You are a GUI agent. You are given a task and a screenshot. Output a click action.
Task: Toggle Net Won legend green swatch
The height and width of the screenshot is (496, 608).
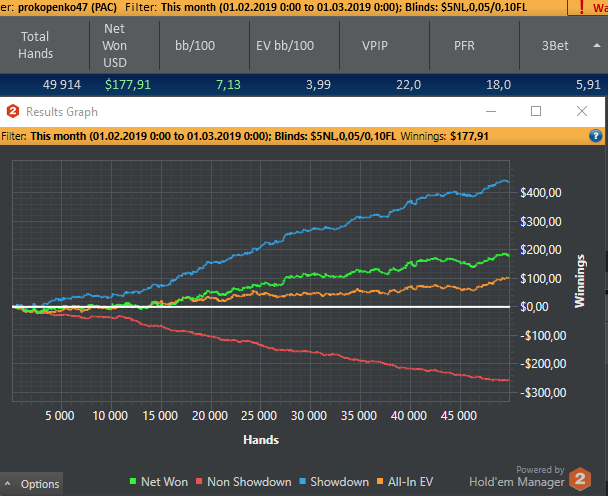(x=133, y=482)
